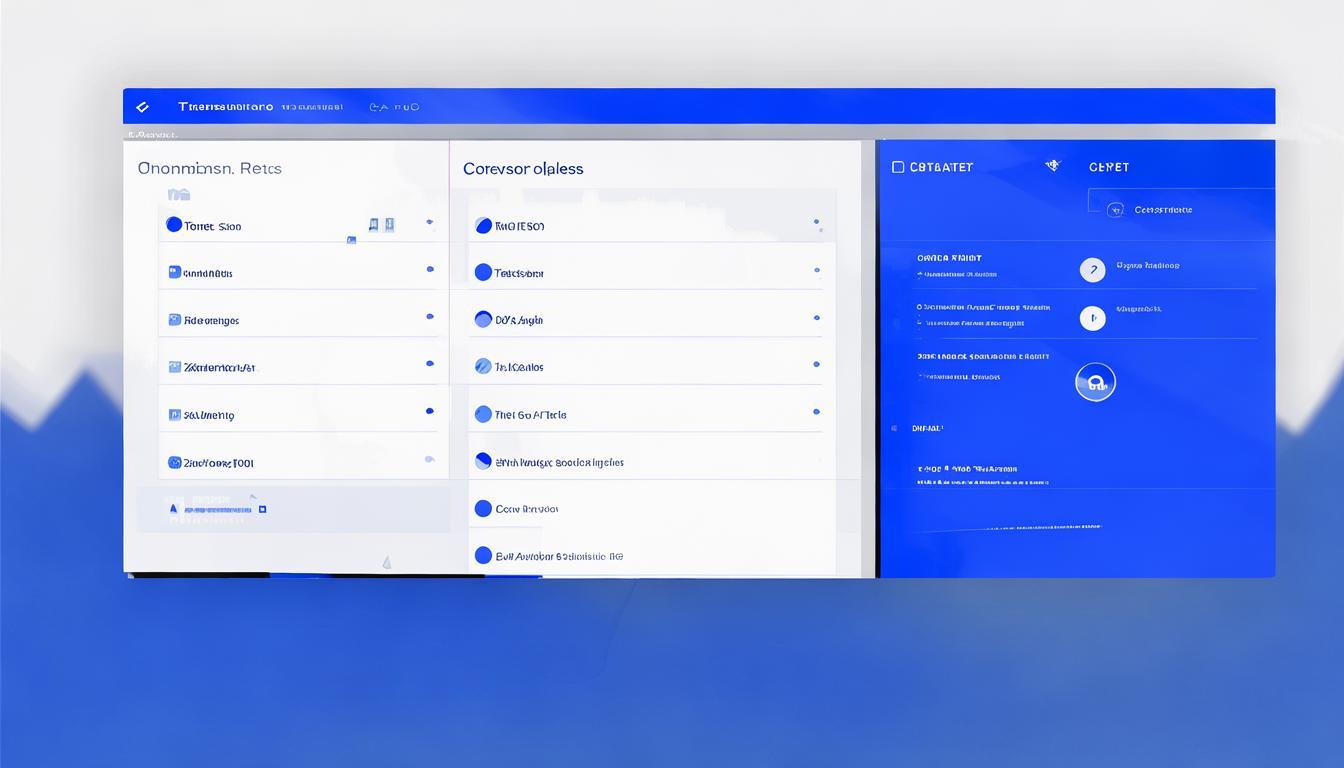Viewport: 1344px width, 768px height.
Task: Switch to the CEPET tab
Action: (1108, 167)
